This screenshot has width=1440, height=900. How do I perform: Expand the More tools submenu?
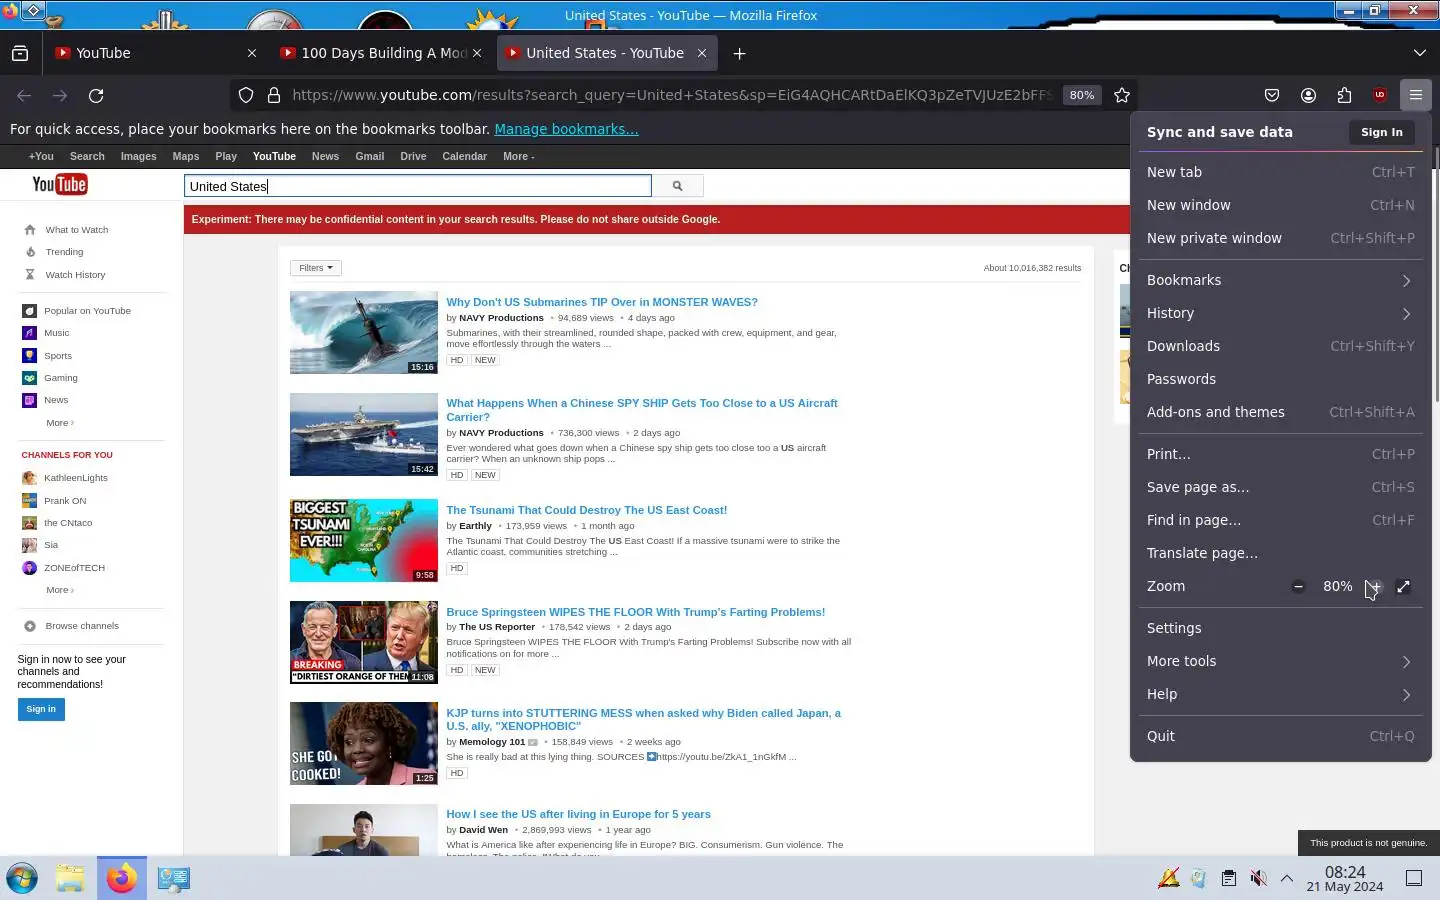pyautogui.click(x=1280, y=661)
